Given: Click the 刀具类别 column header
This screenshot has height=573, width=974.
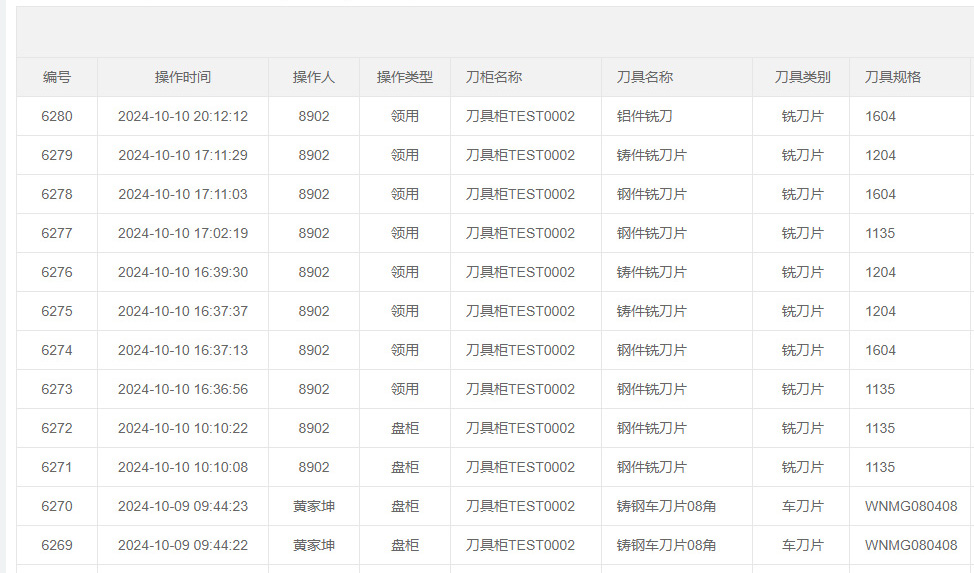Looking at the screenshot, I should click(801, 77).
